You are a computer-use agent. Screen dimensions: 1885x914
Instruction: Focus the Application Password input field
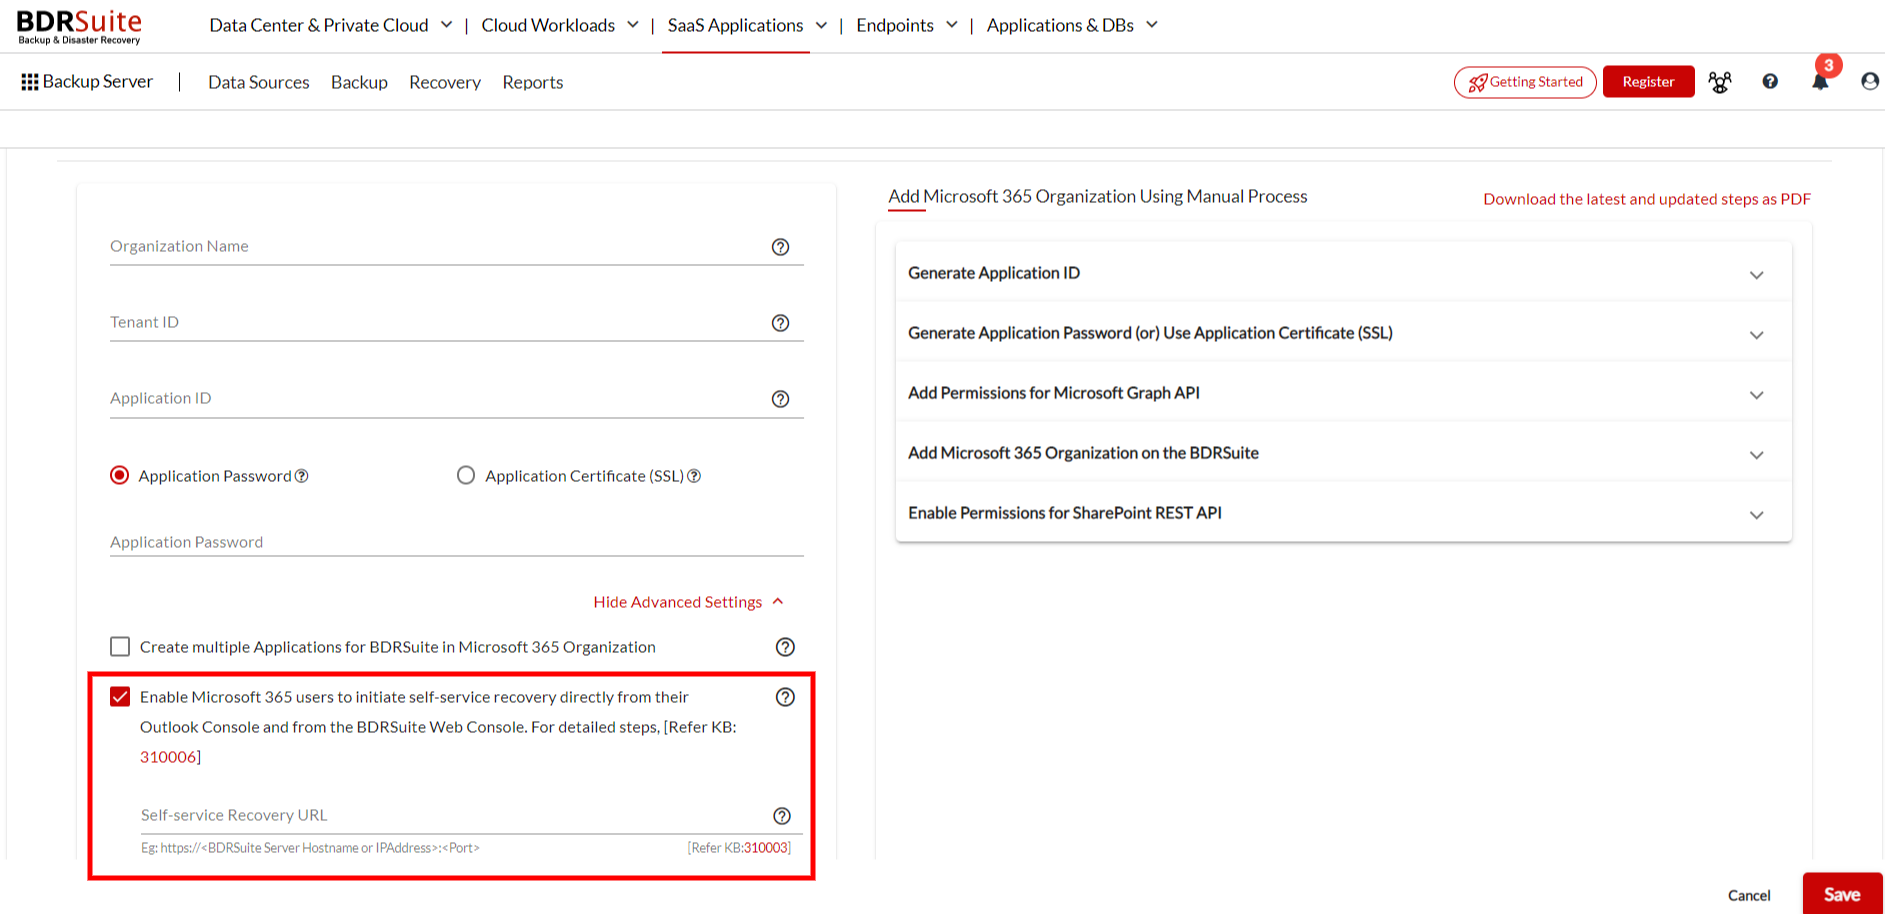(457, 541)
